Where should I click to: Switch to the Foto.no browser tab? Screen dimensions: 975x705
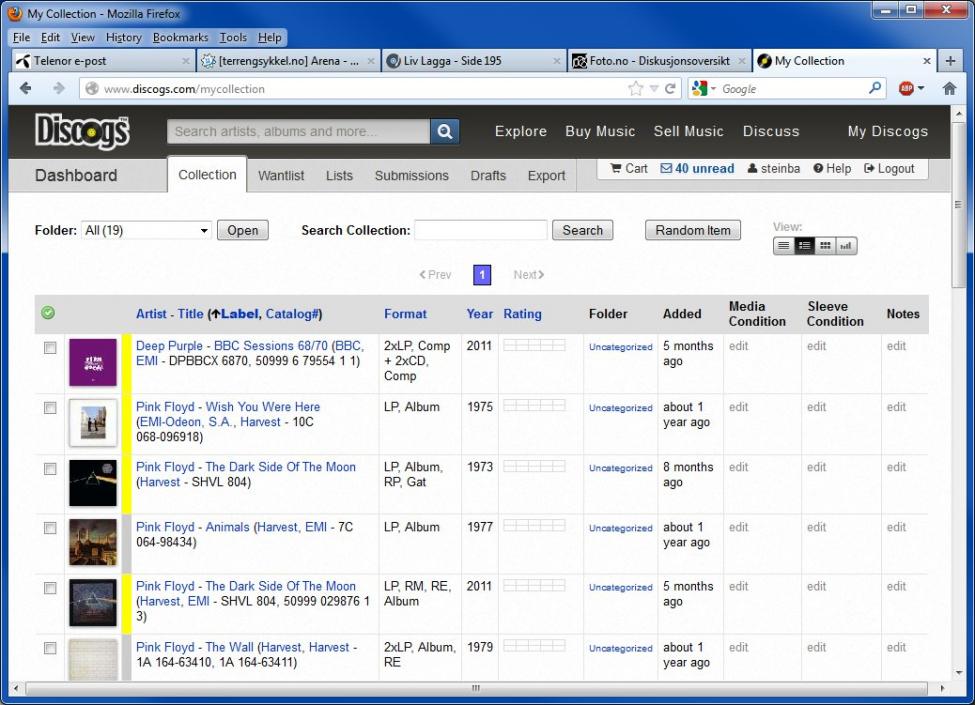point(659,61)
